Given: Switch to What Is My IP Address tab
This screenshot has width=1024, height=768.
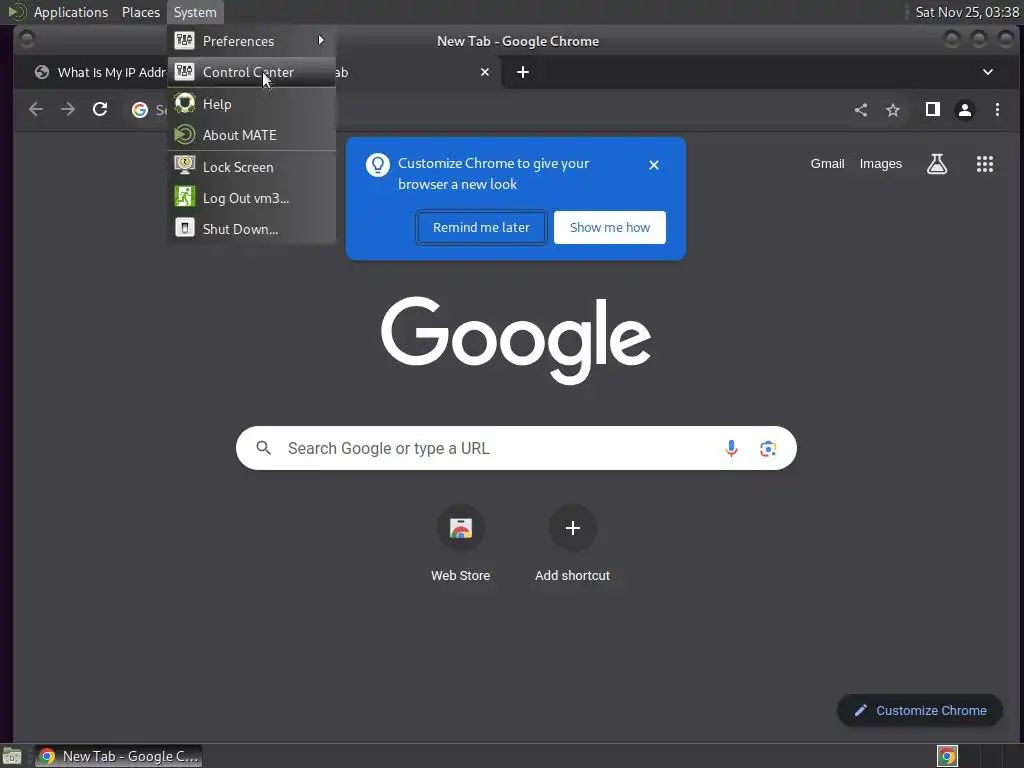Looking at the screenshot, I should [x=101, y=72].
